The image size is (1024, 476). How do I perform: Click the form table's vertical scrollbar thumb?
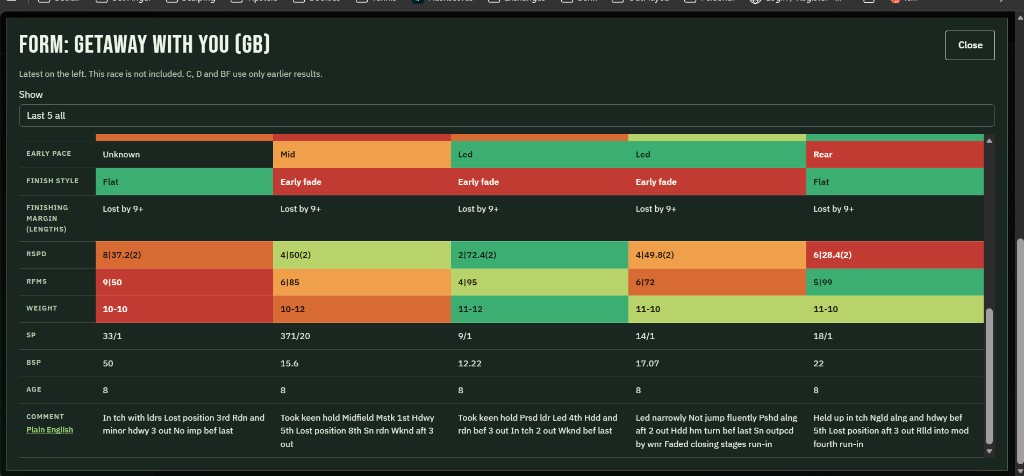point(989,375)
